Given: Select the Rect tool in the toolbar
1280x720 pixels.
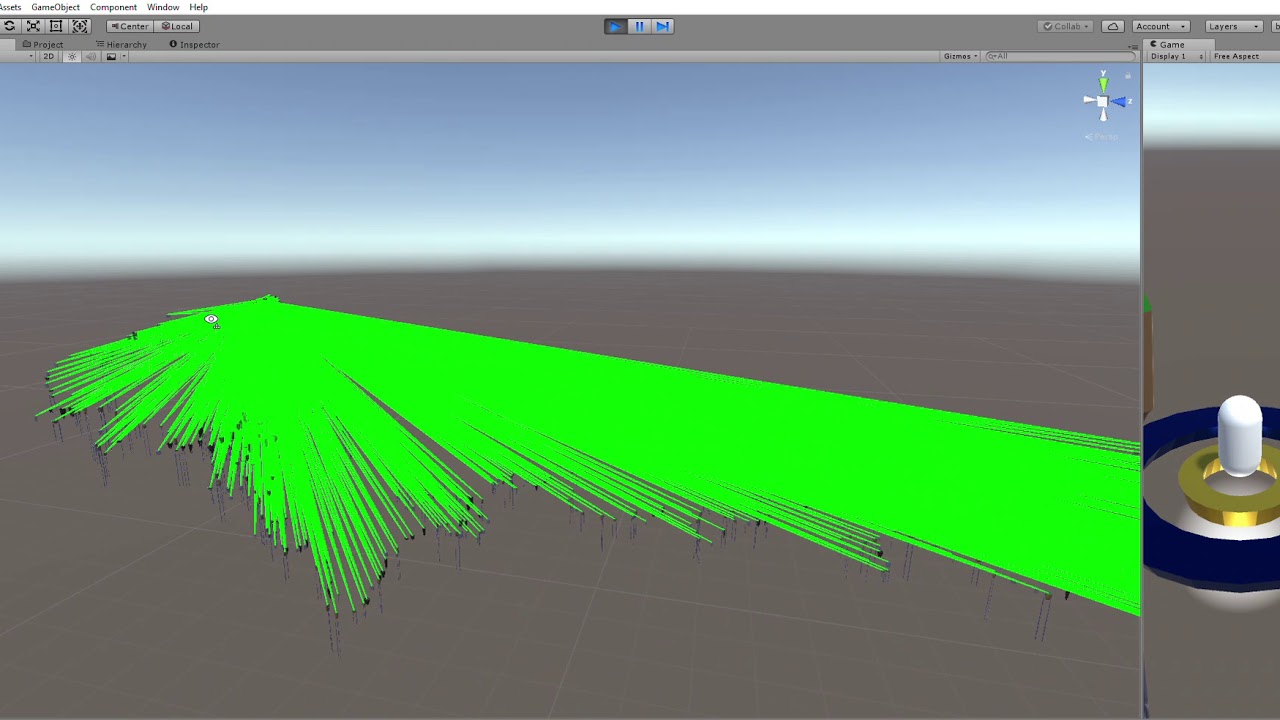Looking at the screenshot, I should tap(56, 26).
